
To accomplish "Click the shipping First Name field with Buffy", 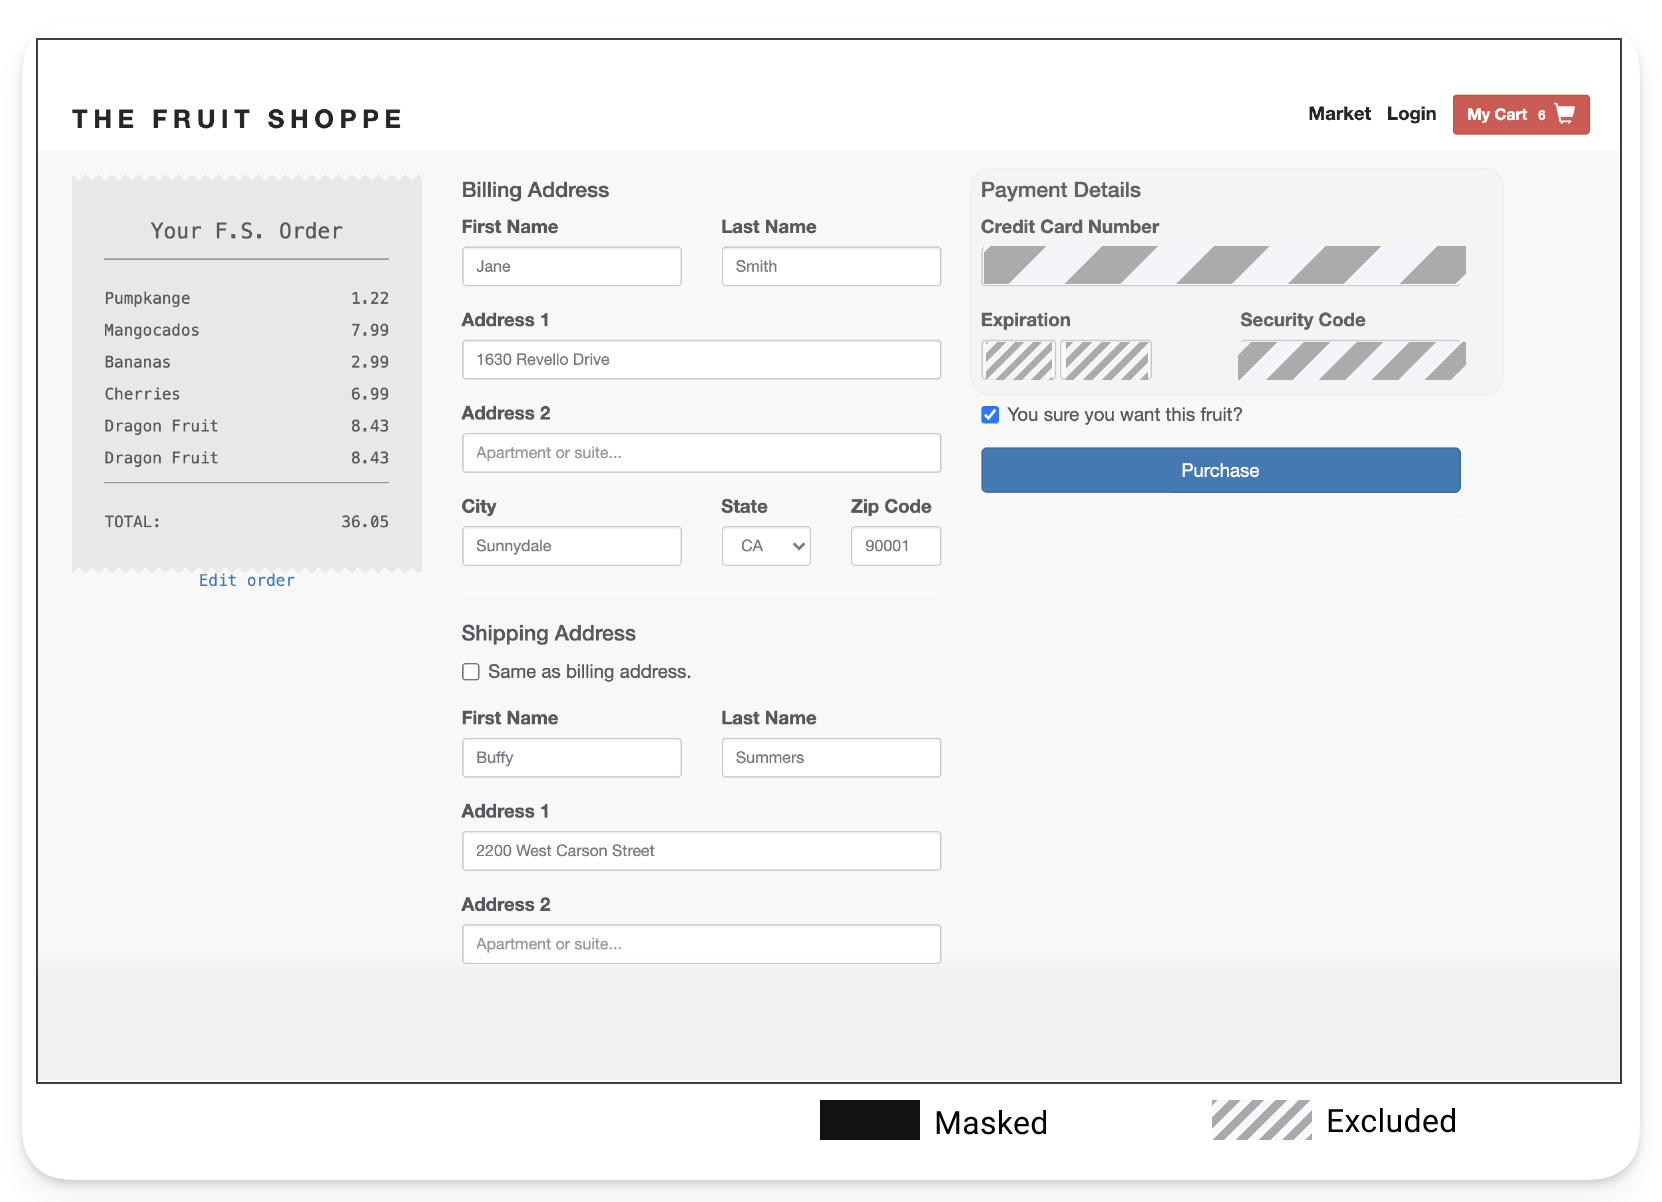I will (x=571, y=758).
